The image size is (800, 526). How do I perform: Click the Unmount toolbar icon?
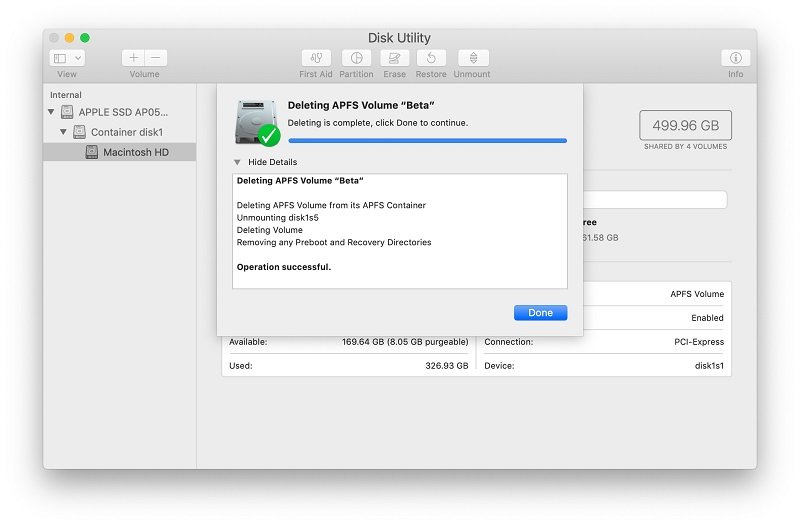tap(473, 58)
